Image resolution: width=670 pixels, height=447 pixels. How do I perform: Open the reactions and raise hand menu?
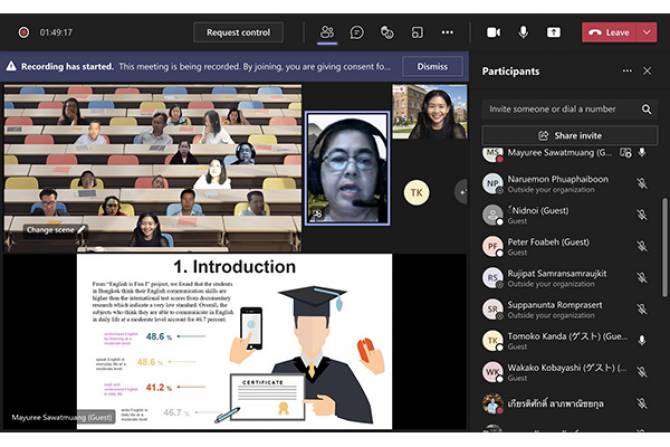pos(387,32)
